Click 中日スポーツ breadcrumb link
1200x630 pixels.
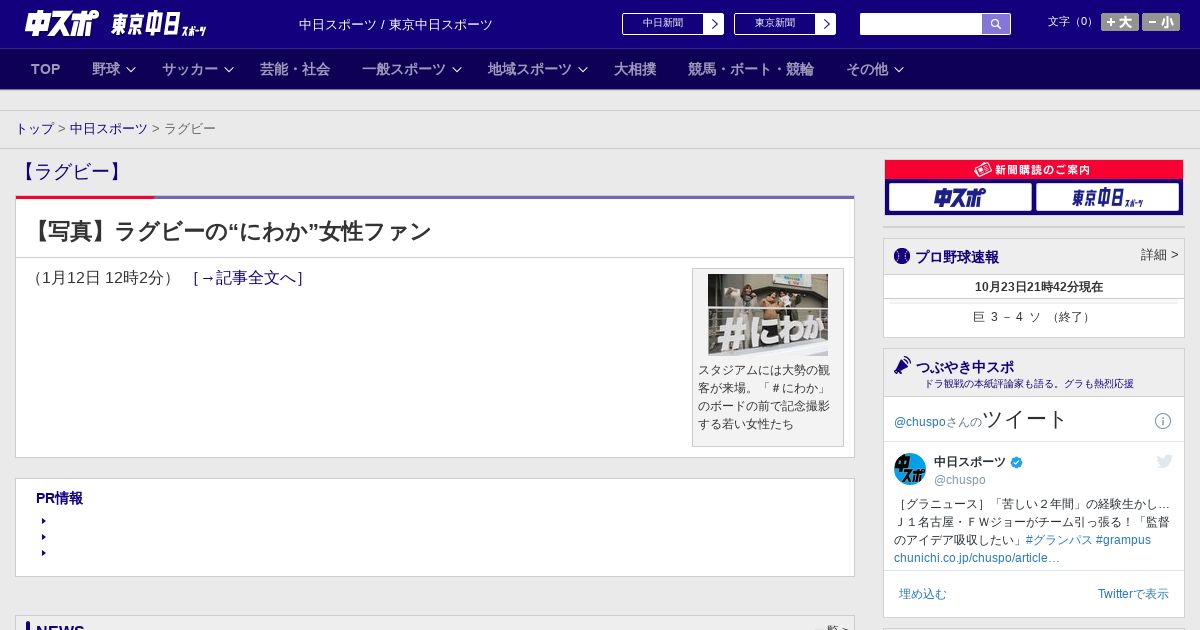click(109, 129)
